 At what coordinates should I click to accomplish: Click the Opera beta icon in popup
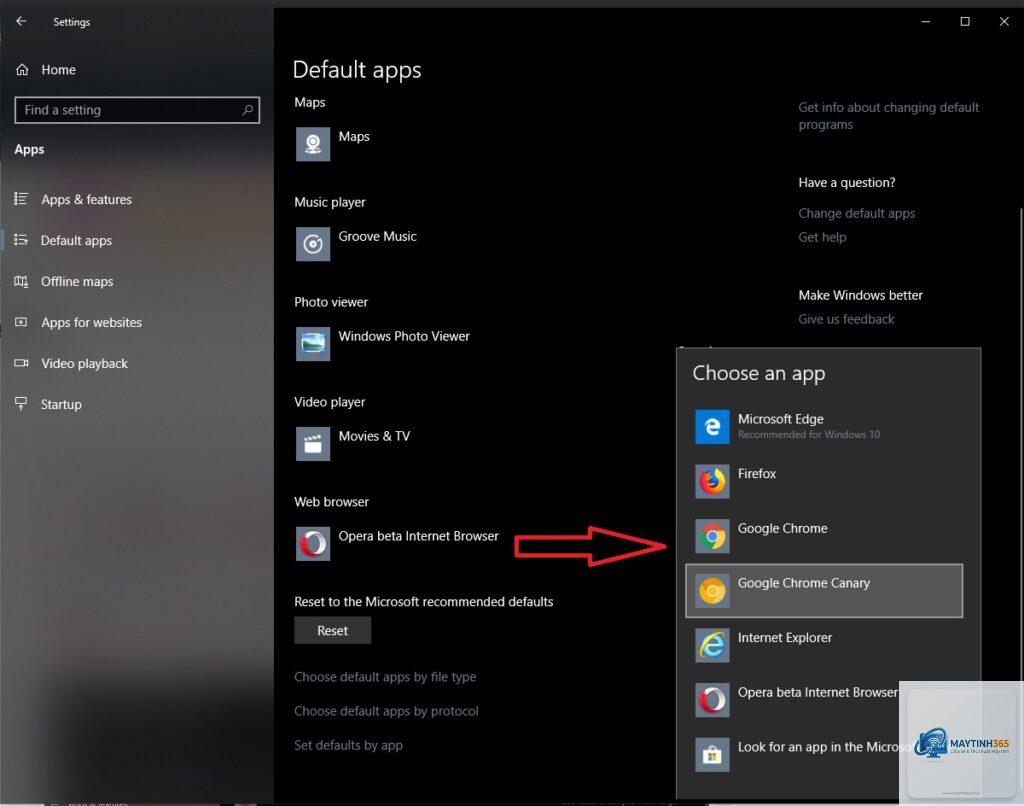(712, 700)
